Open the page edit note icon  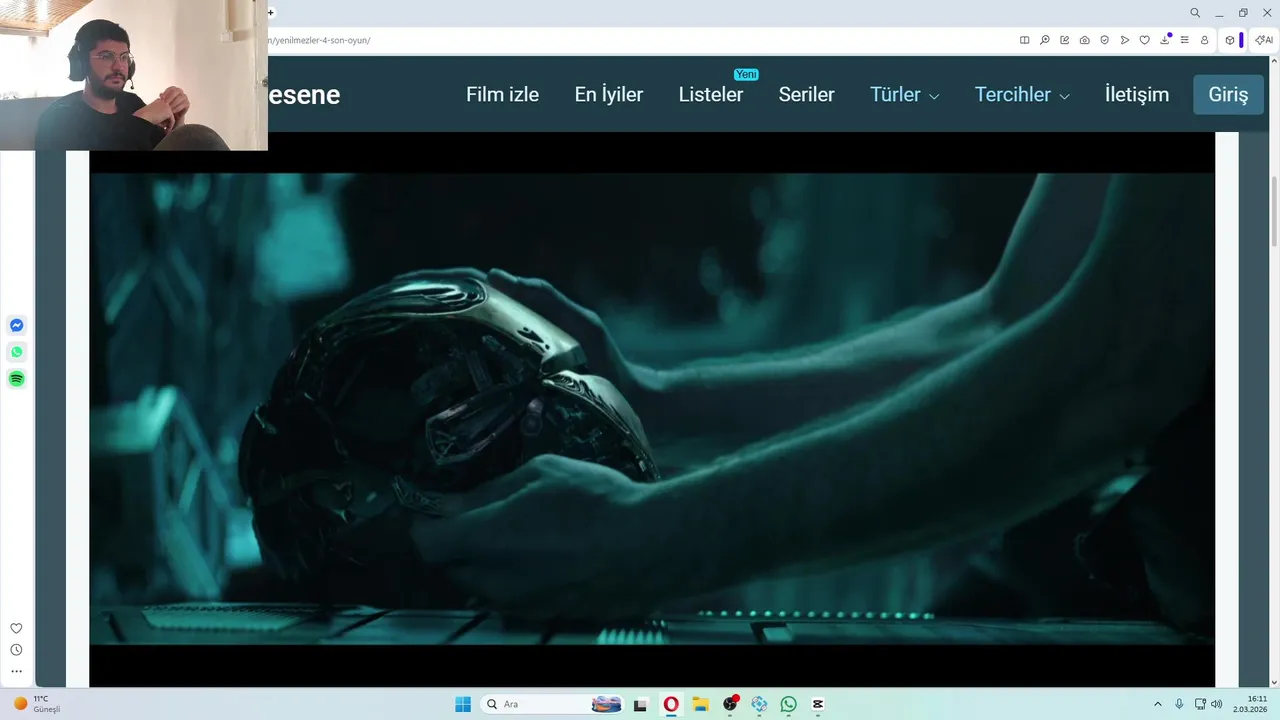(x=1064, y=40)
